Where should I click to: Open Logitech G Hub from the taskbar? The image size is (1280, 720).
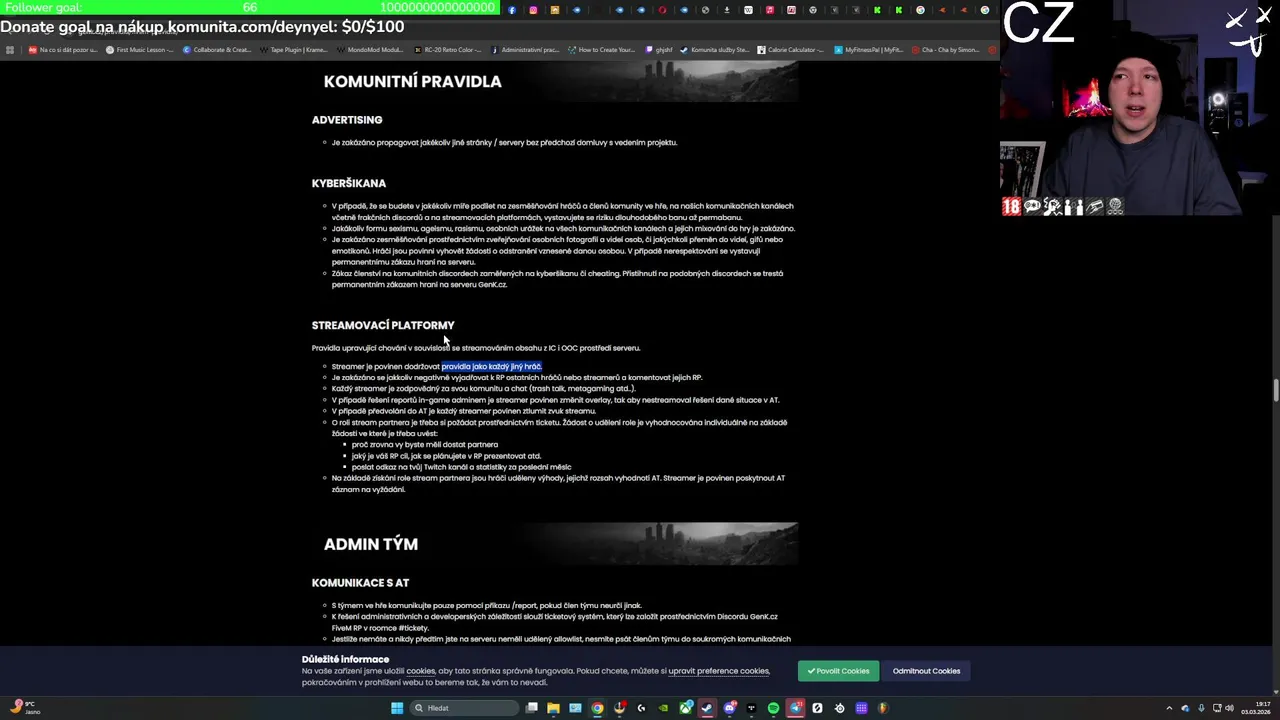click(641, 708)
